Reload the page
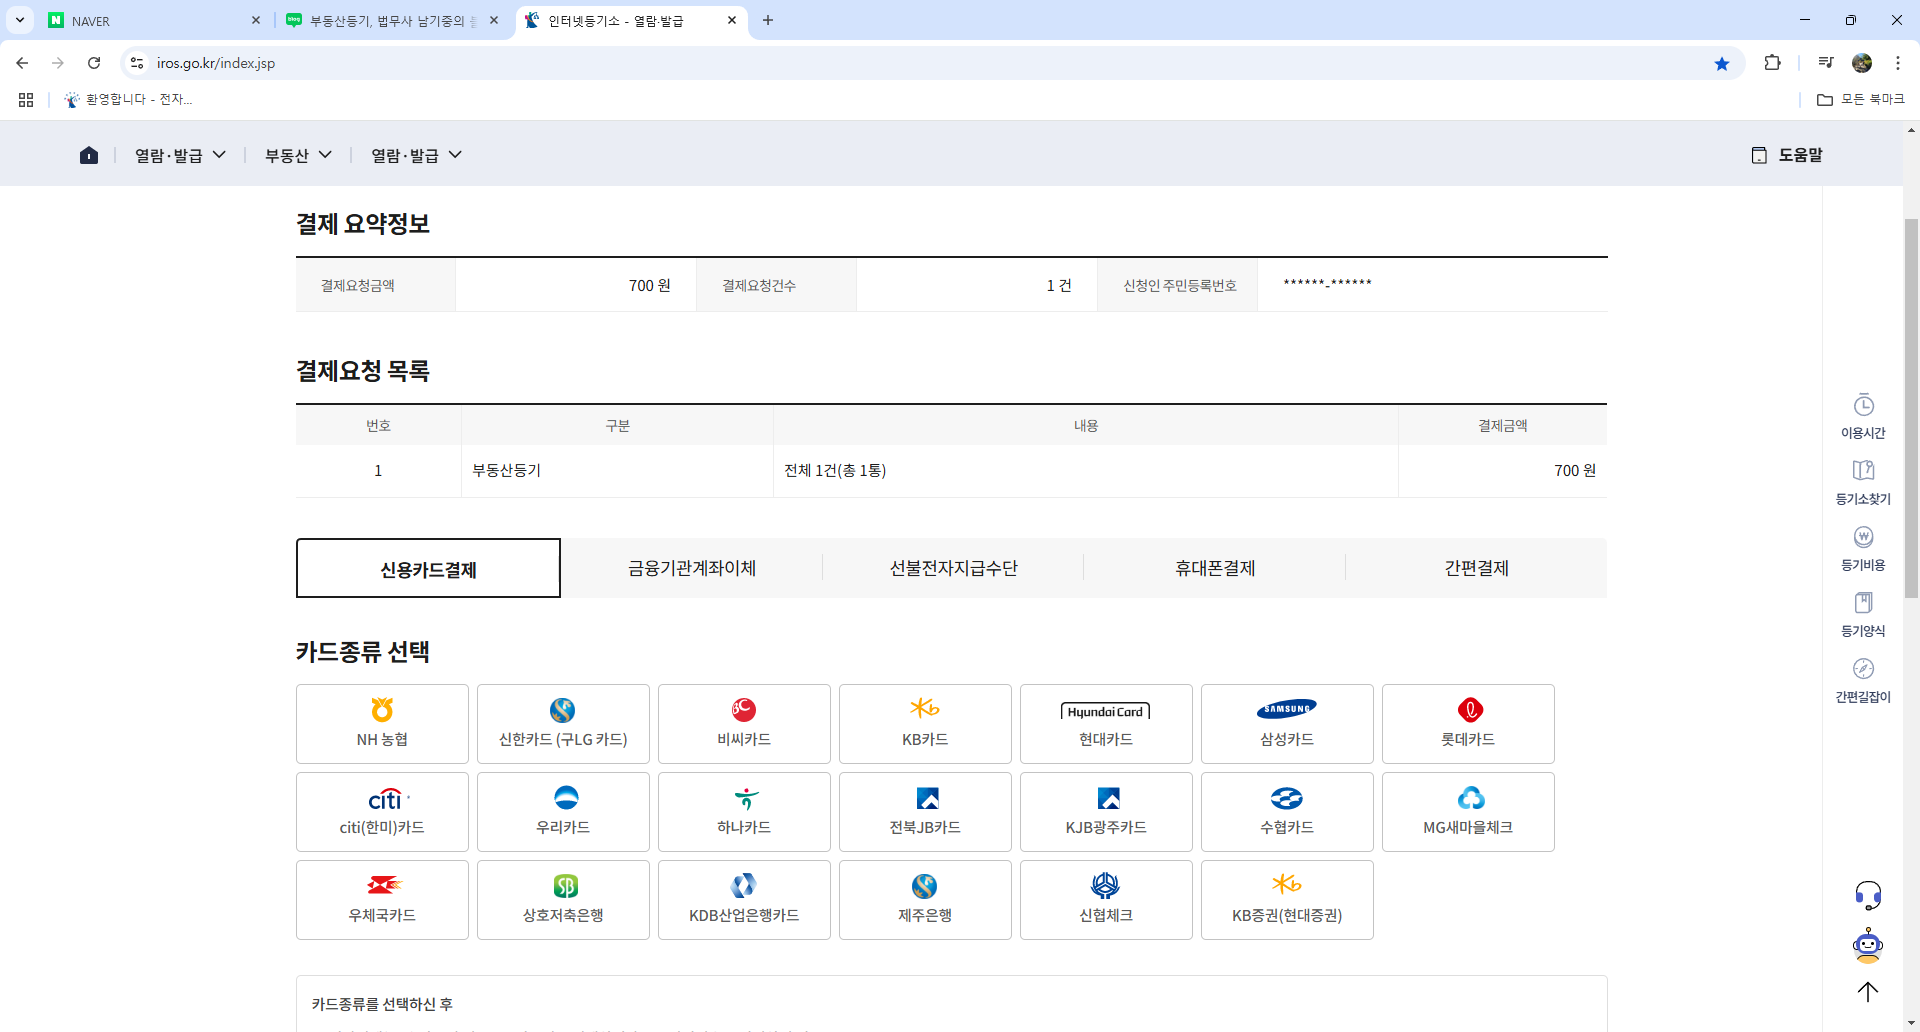 [94, 63]
